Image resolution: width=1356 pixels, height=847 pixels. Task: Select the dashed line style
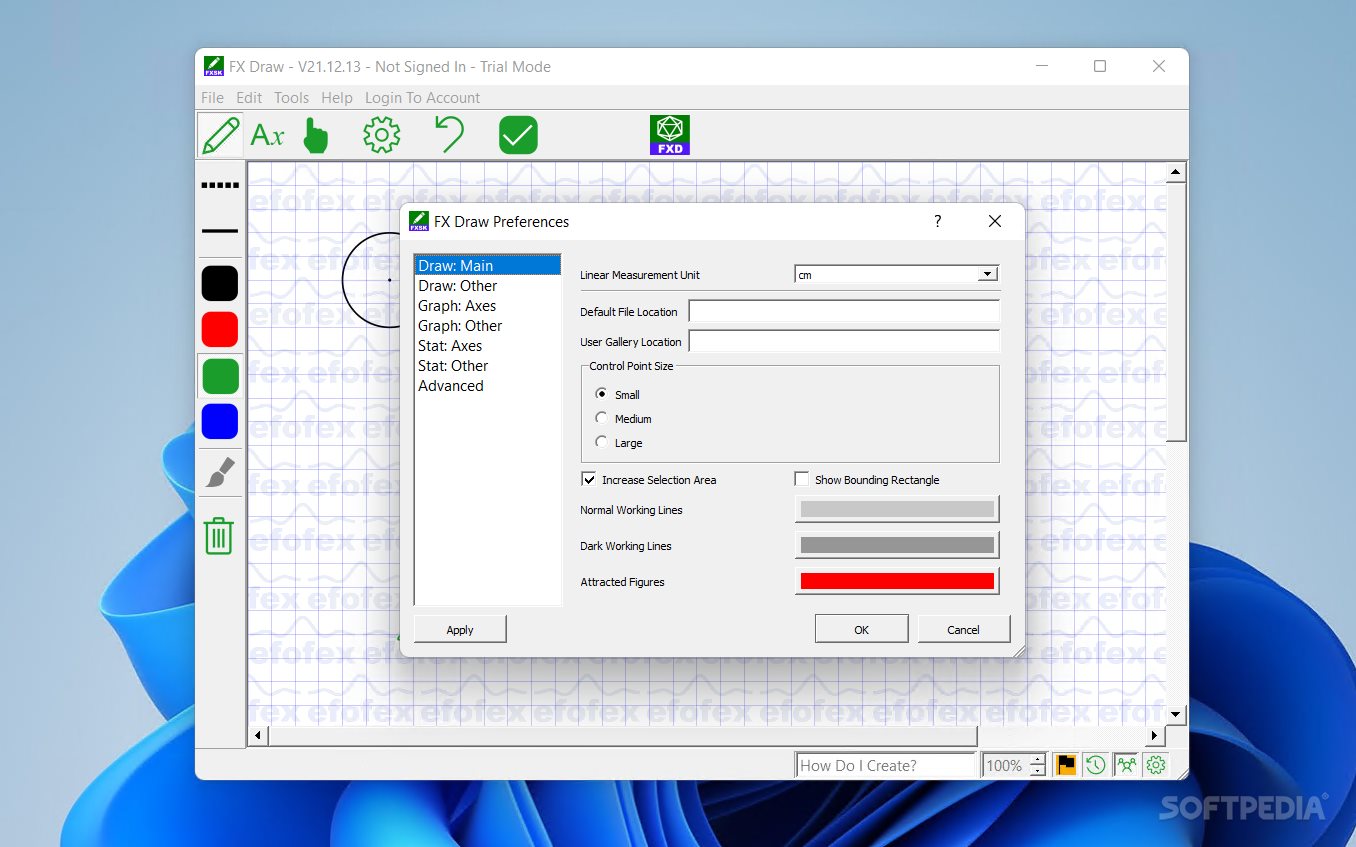(x=220, y=186)
